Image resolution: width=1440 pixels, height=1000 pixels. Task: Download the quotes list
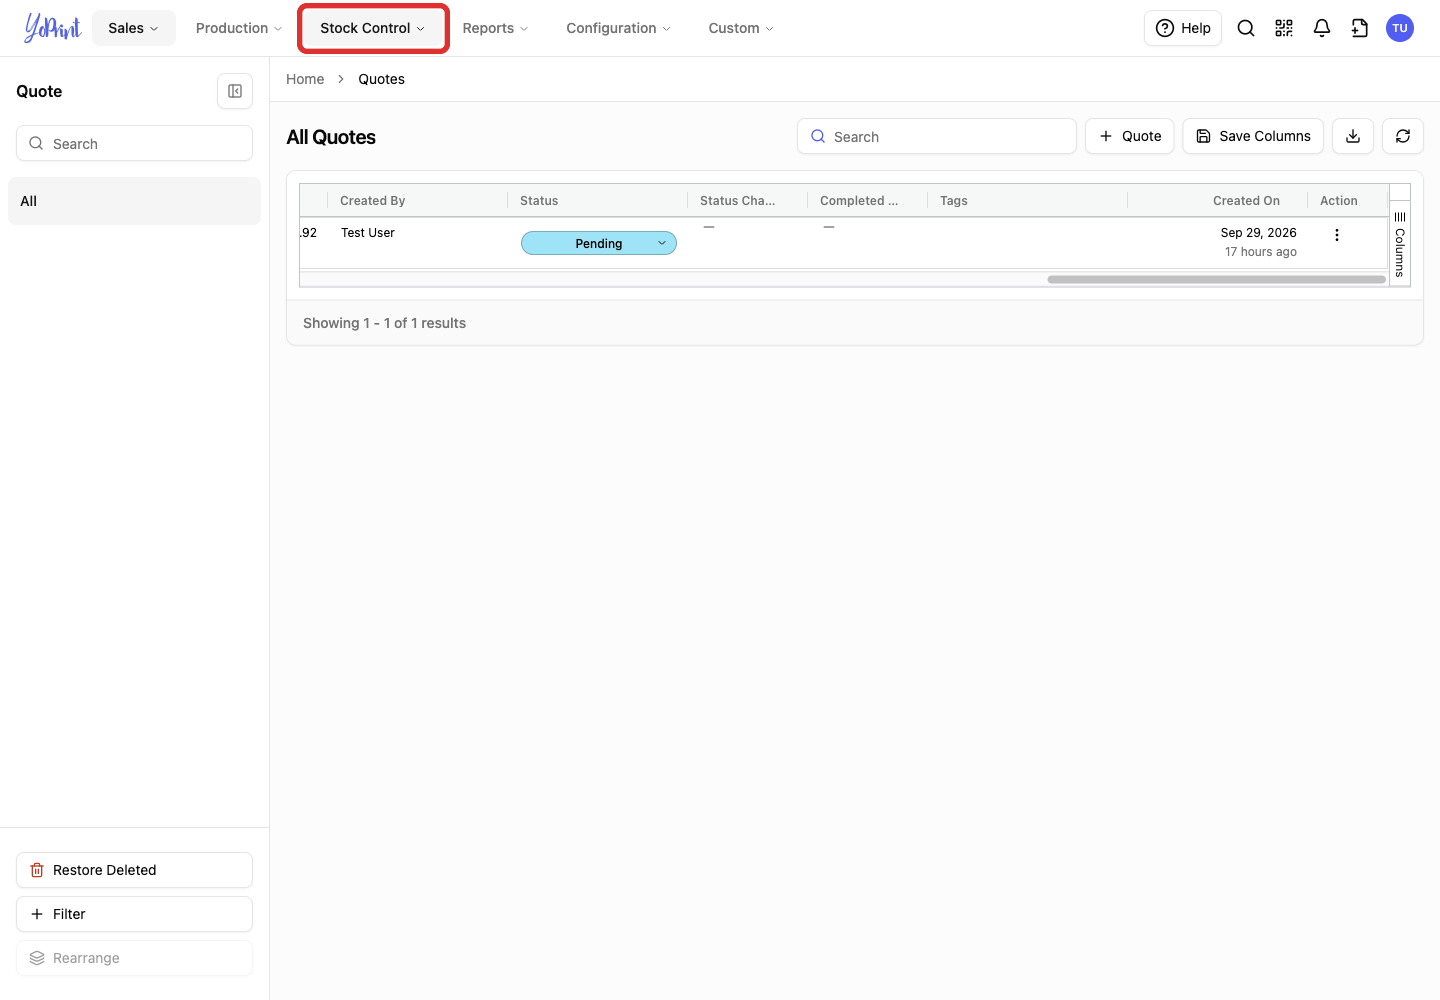tap(1353, 136)
